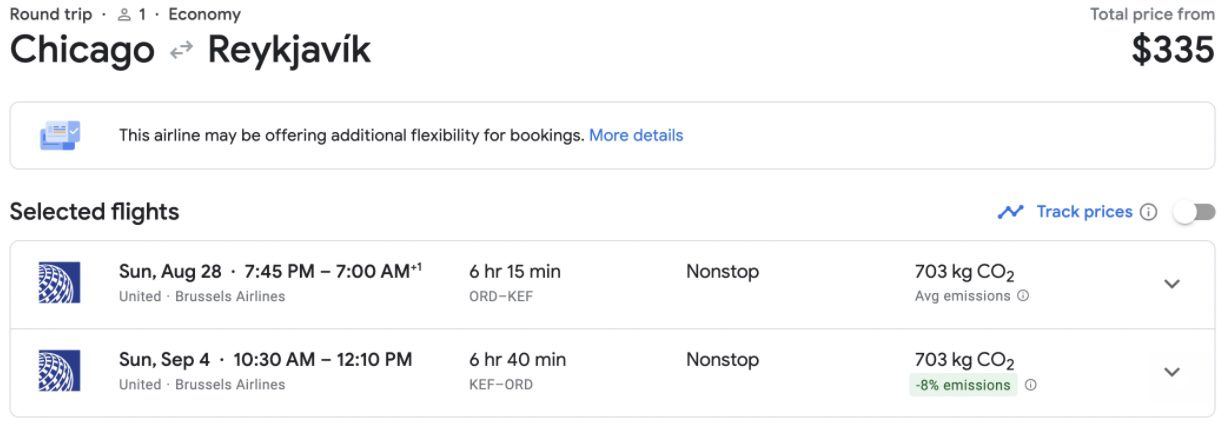Click the Track prices label
Viewport: 1226px width, 426px height.
pyautogui.click(x=1084, y=212)
